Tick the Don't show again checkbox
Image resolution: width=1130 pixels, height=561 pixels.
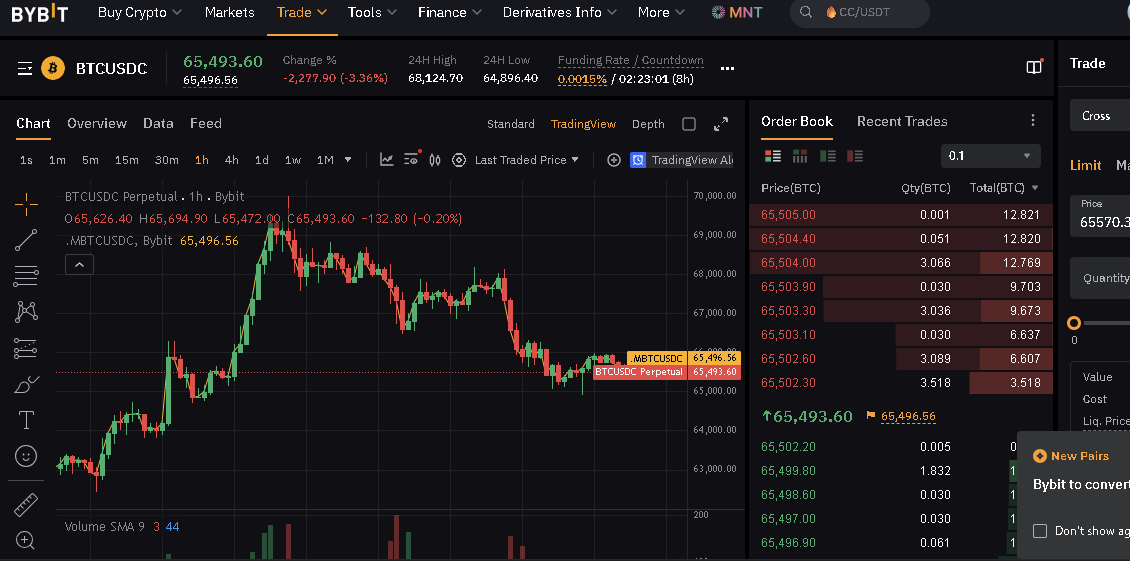1040,531
